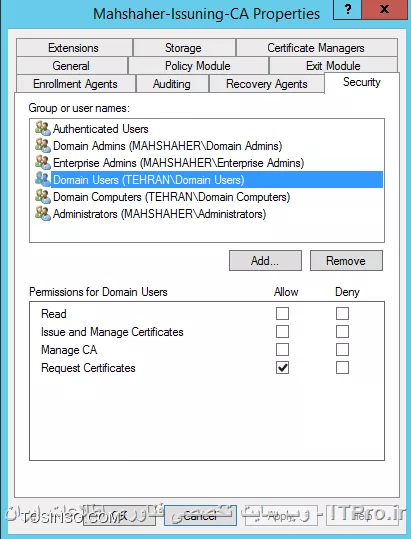
Task: Click the Authenticated Users group icon
Action: tap(43, 129)
